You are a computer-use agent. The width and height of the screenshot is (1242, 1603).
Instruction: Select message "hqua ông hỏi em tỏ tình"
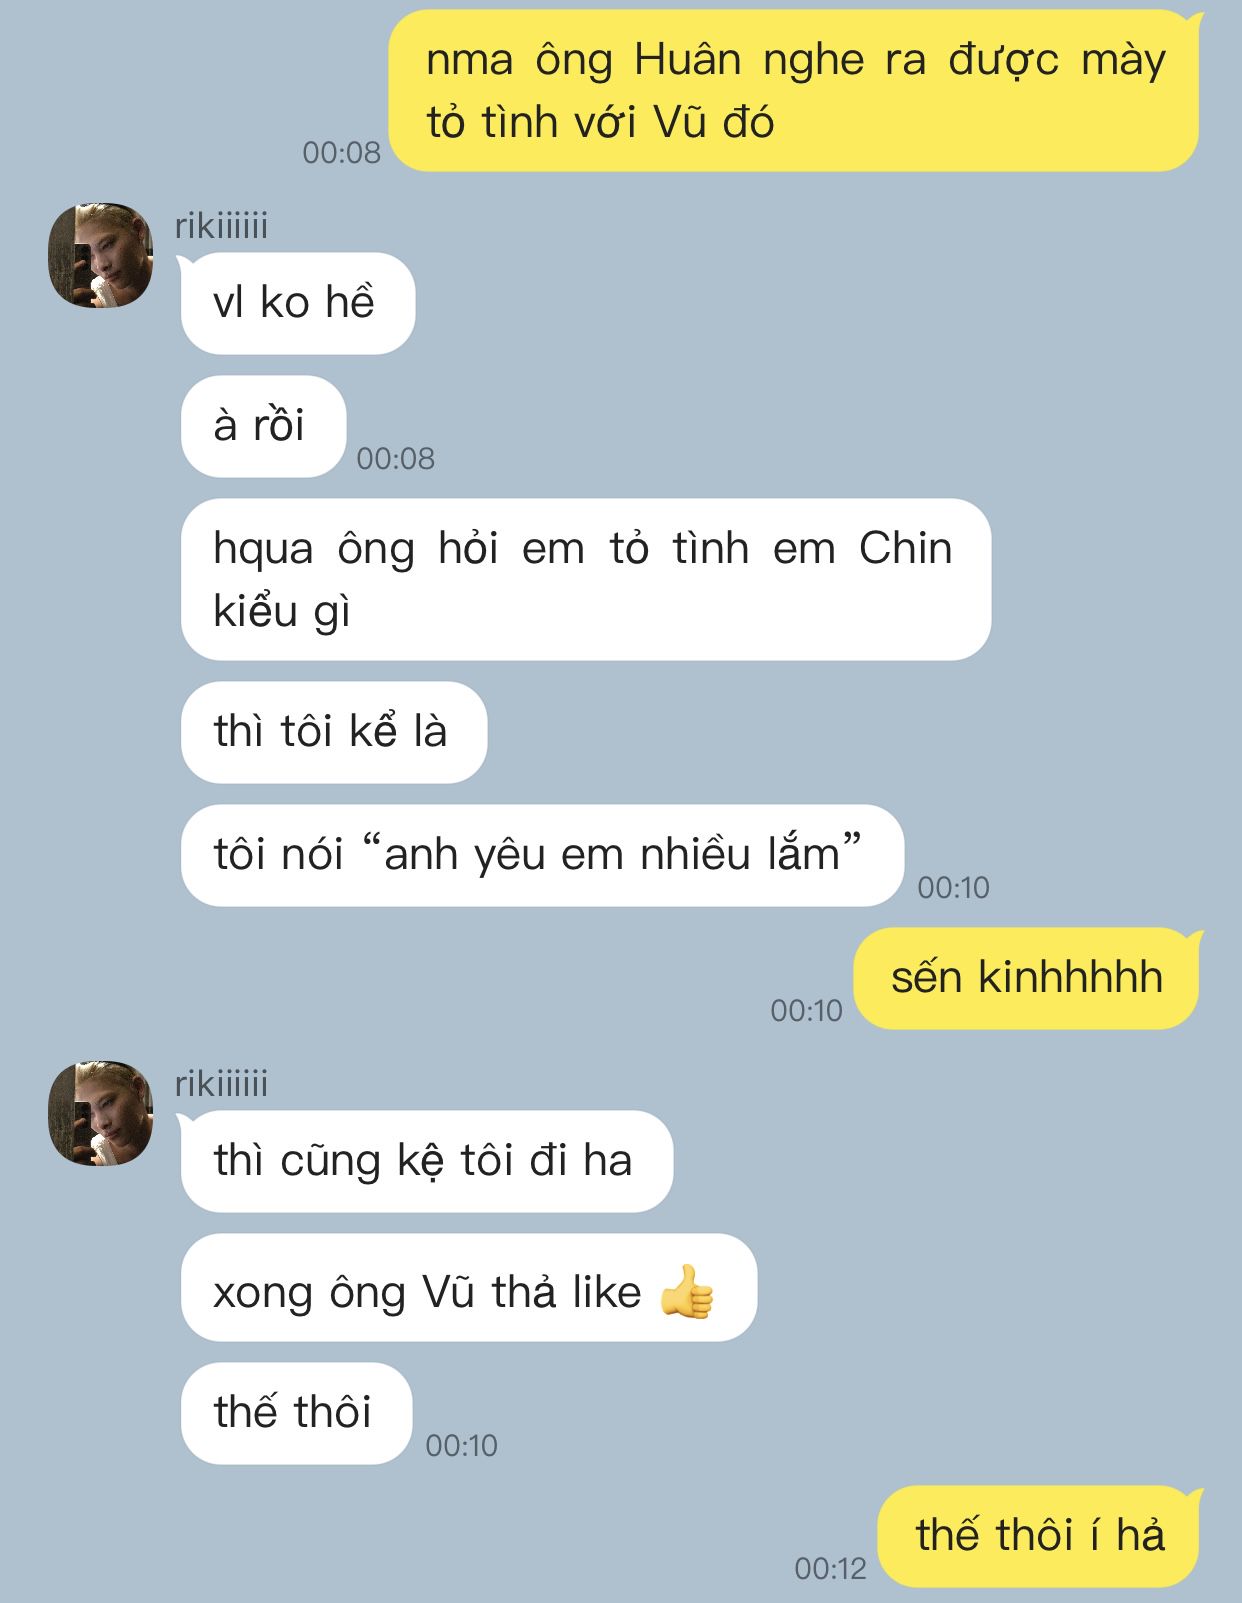pyautogui.click(x=585, y=579)
